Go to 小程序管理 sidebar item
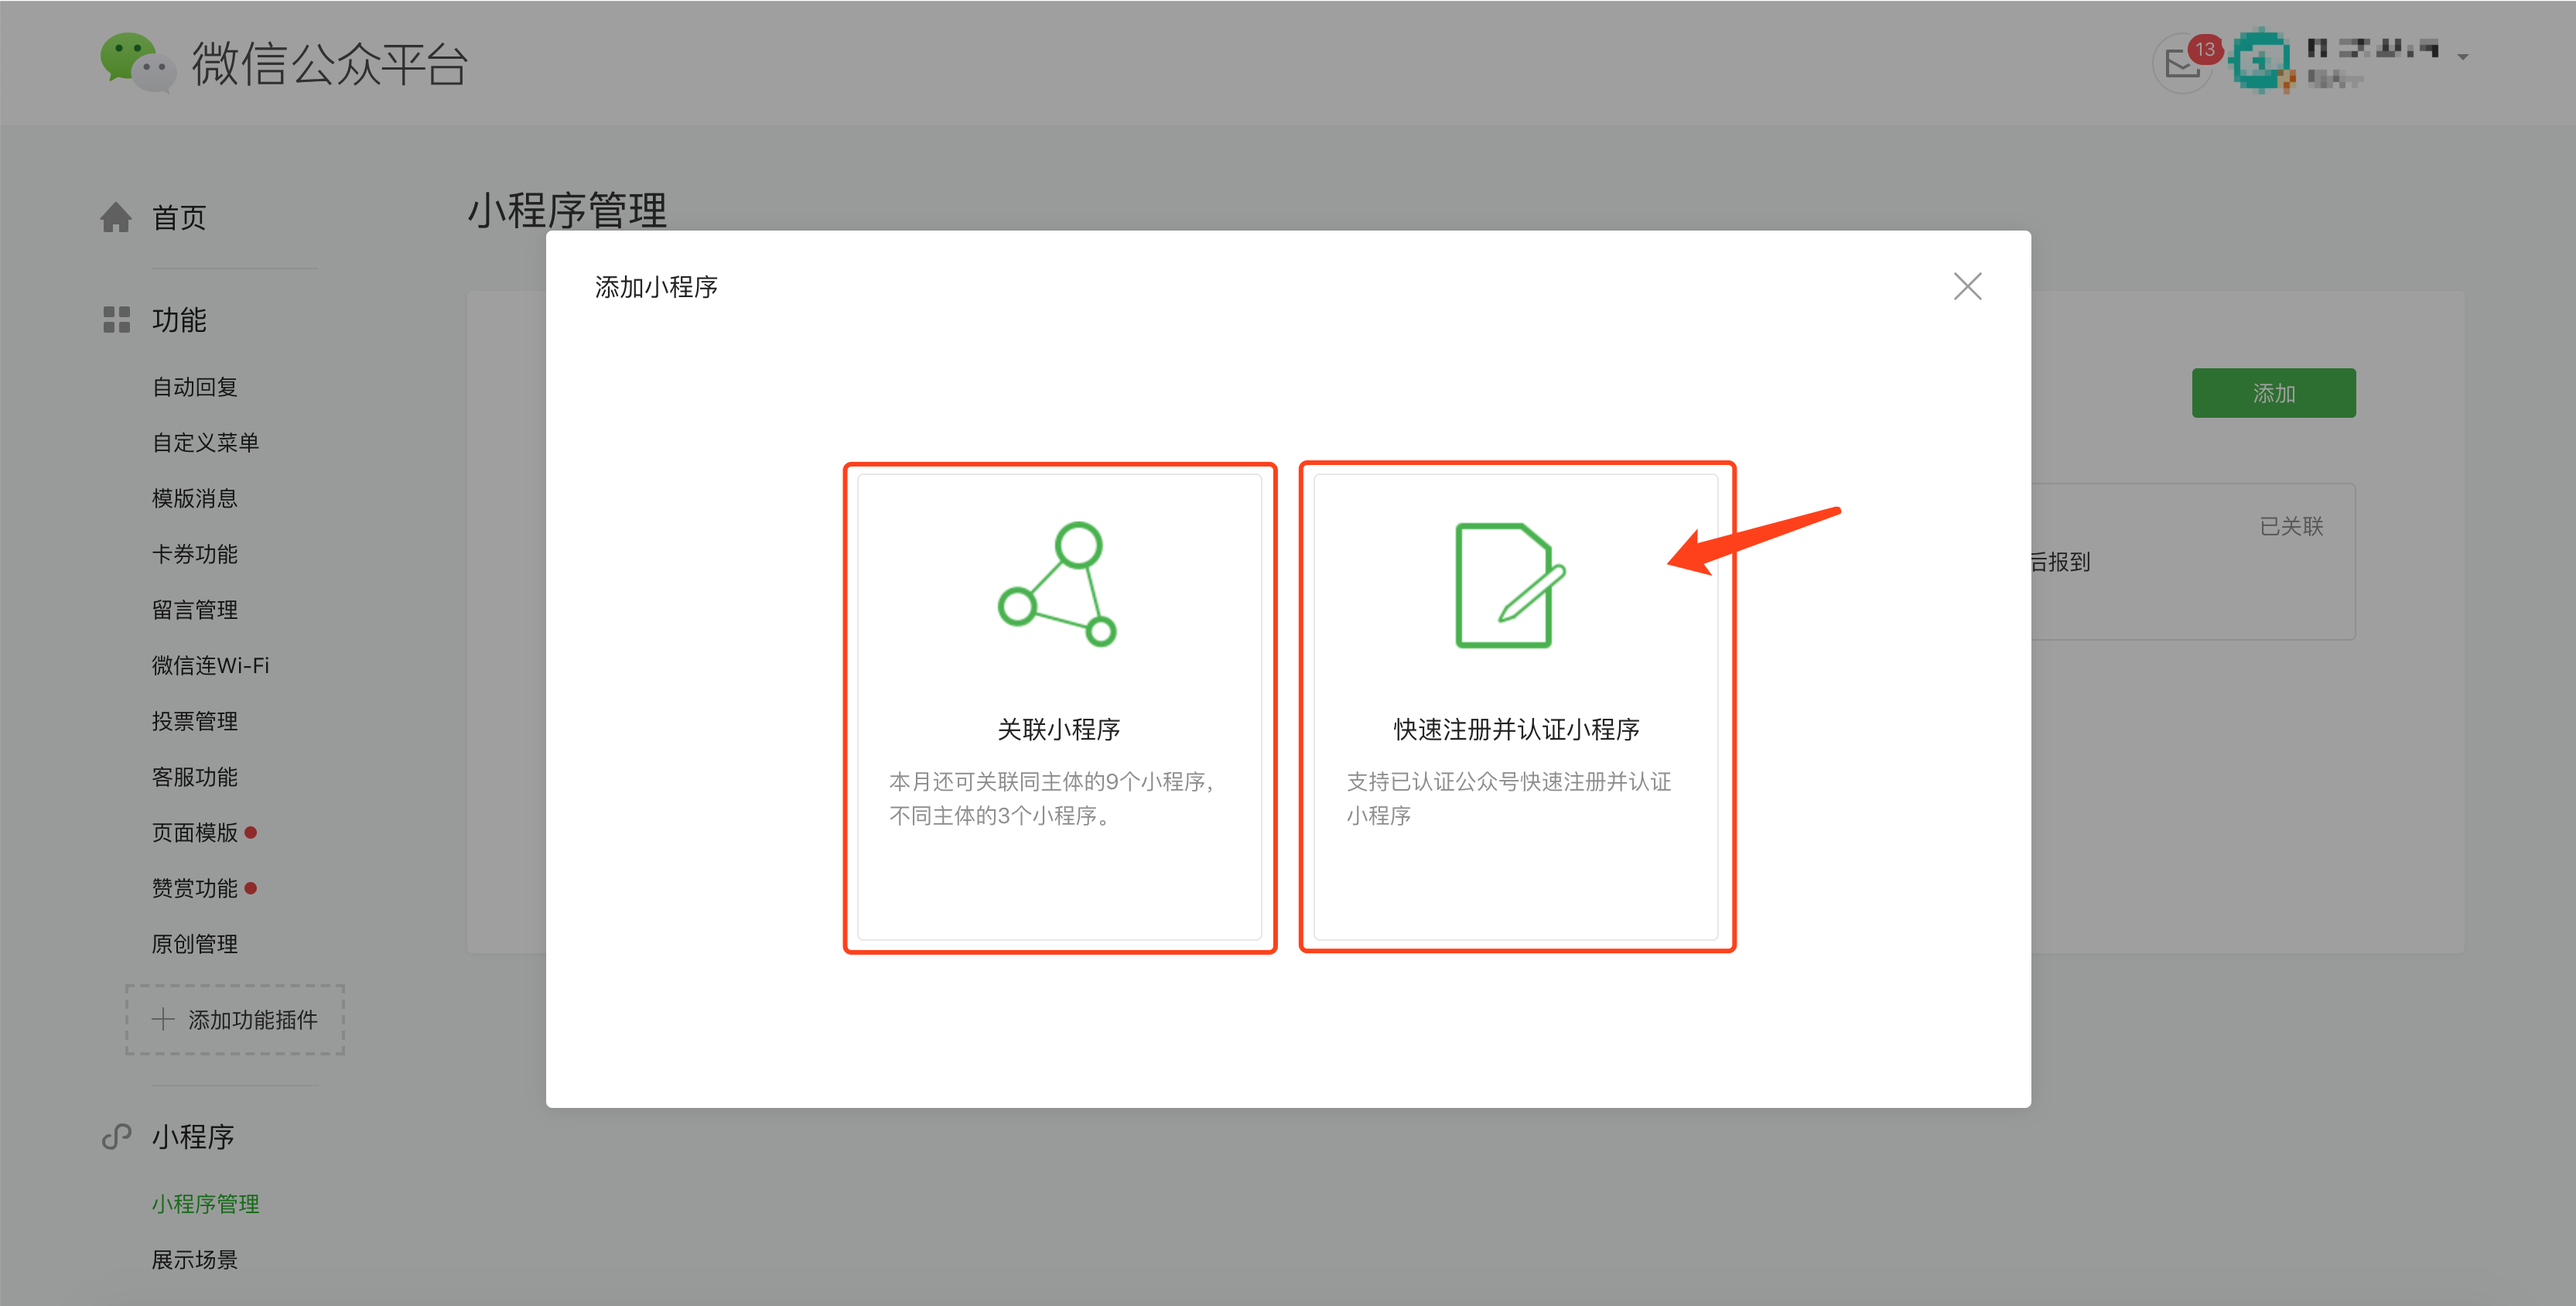This screenshot has height=1306, width=2576. (205, 1204)
